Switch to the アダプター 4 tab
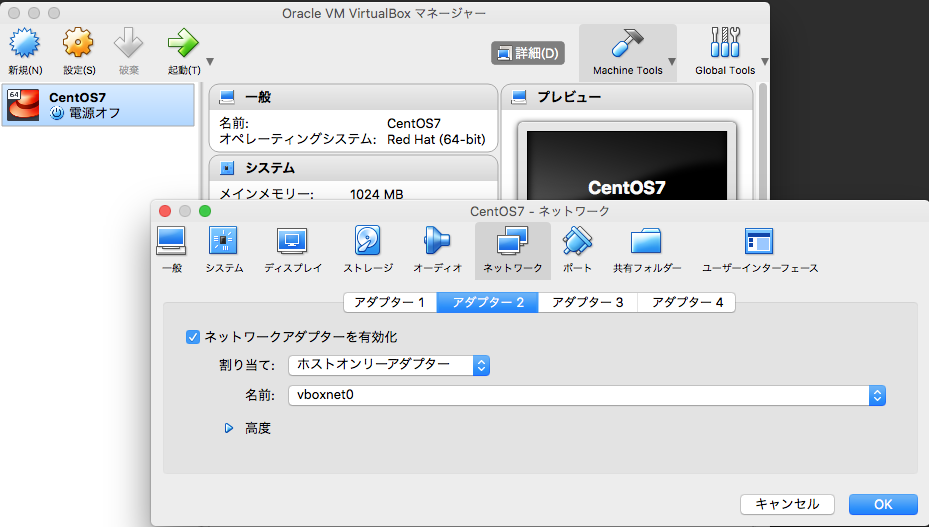 coord(687,302)
